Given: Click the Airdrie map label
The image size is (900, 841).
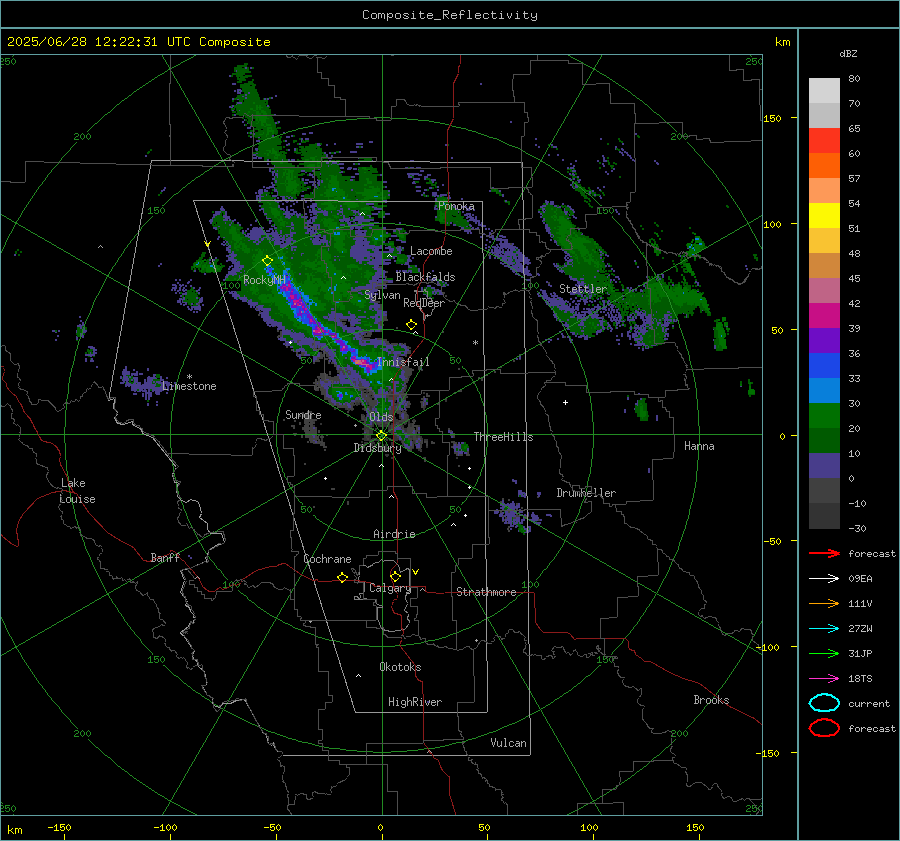Looking at the screenshot, I should point(394,534).
